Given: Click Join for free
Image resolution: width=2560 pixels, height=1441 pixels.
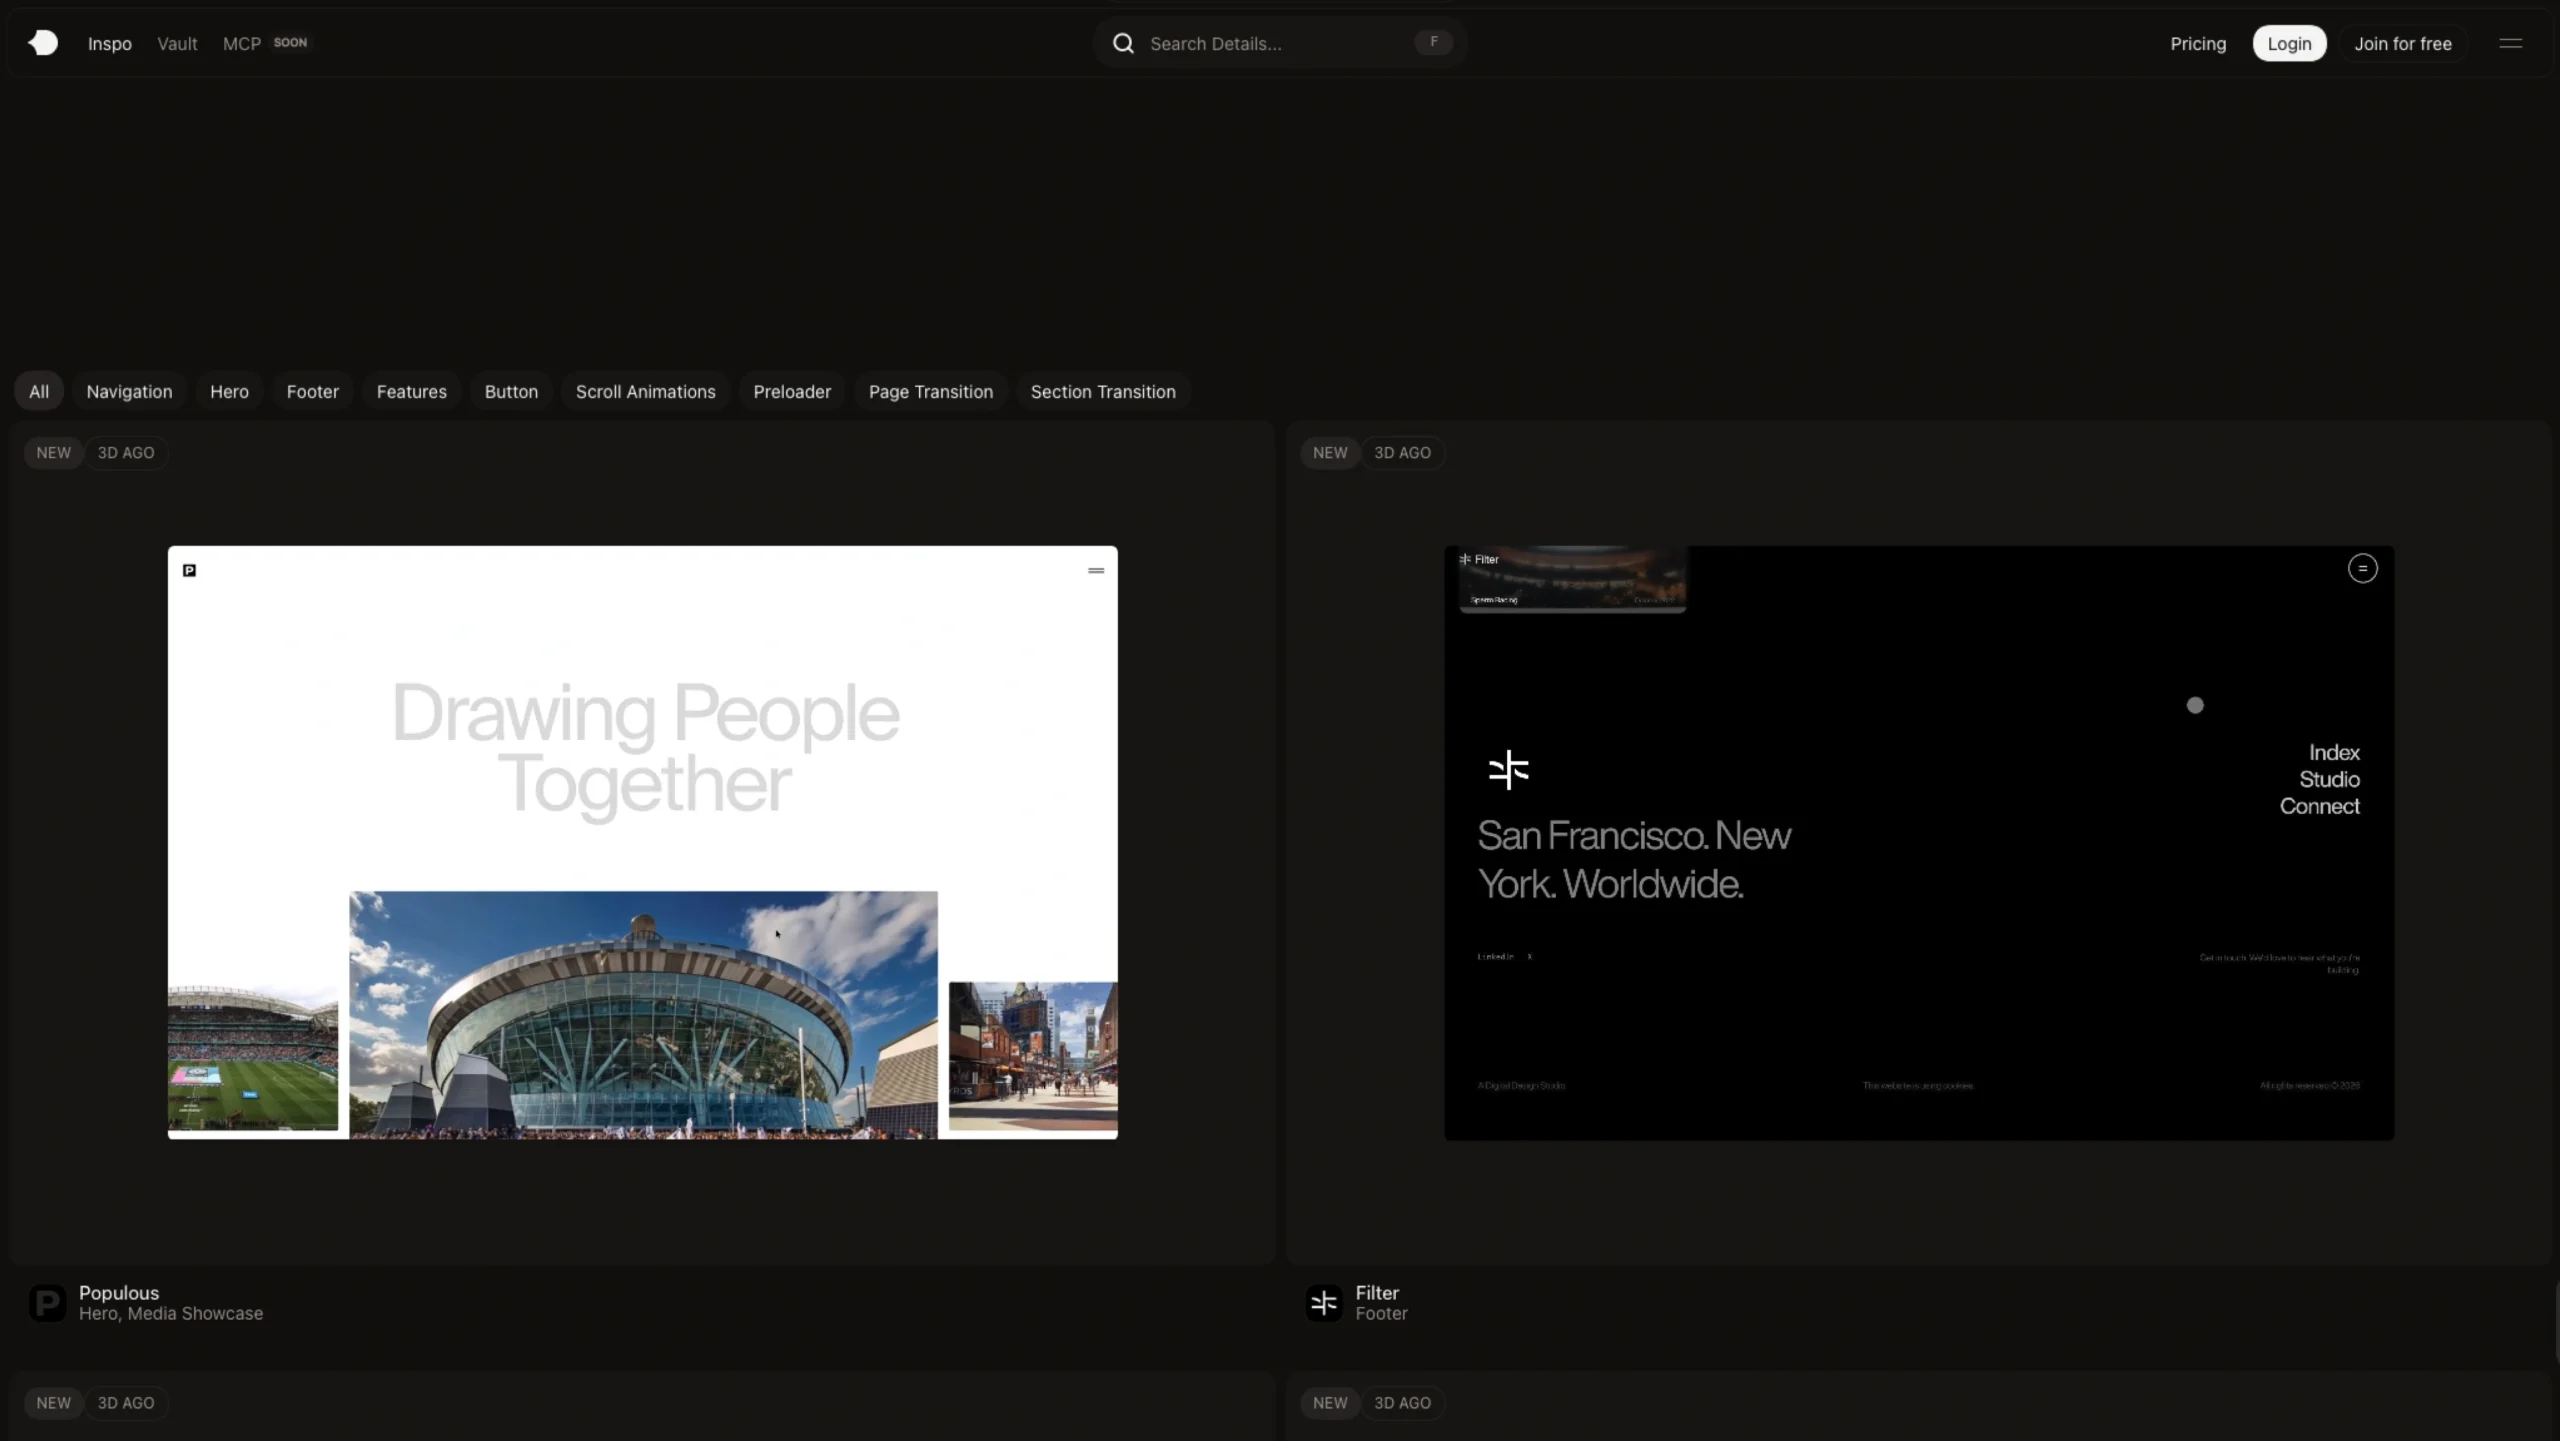Looking at the screenshot, I should click(2402, 44).
